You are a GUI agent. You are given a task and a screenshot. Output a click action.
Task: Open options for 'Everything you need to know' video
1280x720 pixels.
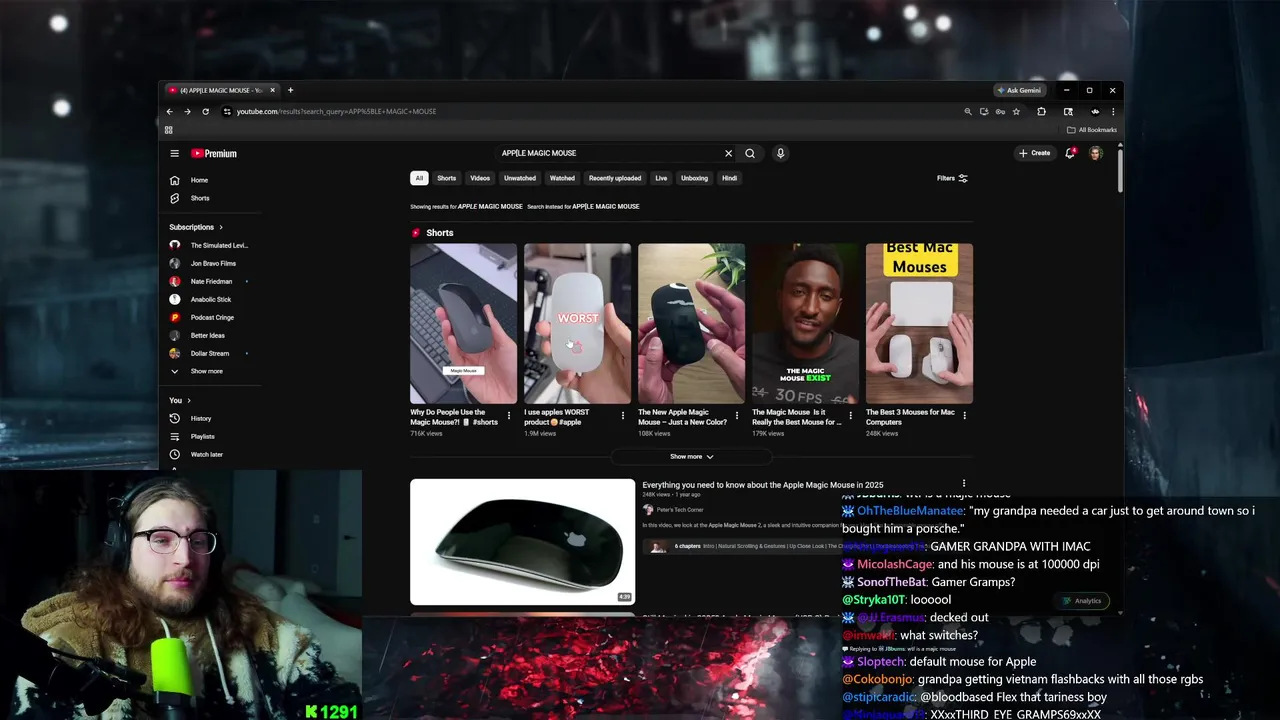(964, 484)
